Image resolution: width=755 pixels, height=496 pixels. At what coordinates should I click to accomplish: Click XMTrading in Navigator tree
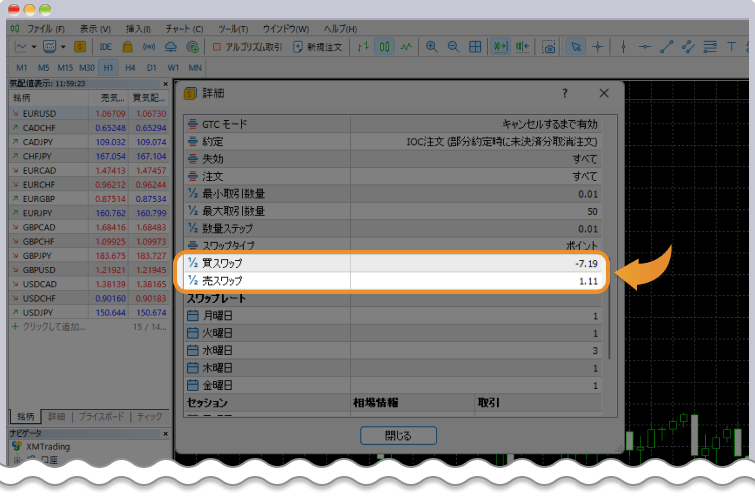(48, 447)
